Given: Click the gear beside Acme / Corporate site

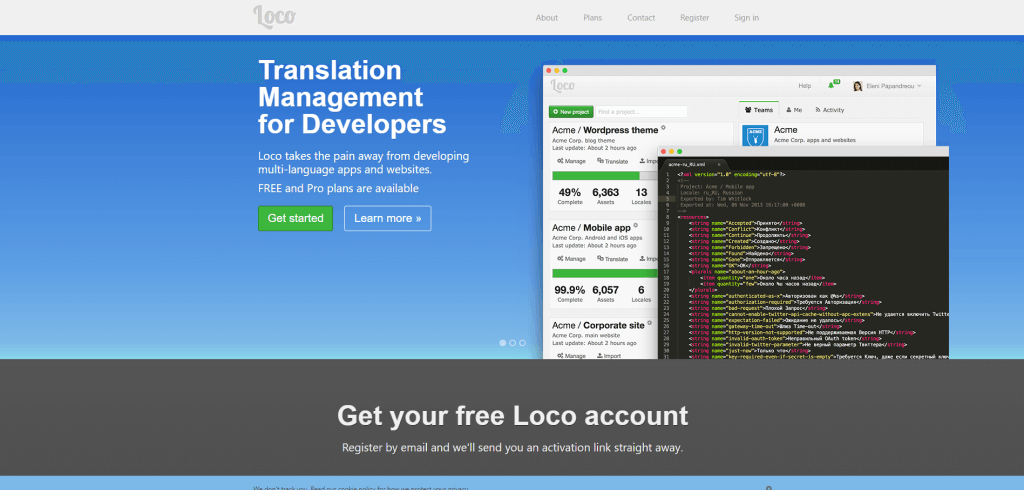Looking at the screenshot, I should (x=650, y=323).
